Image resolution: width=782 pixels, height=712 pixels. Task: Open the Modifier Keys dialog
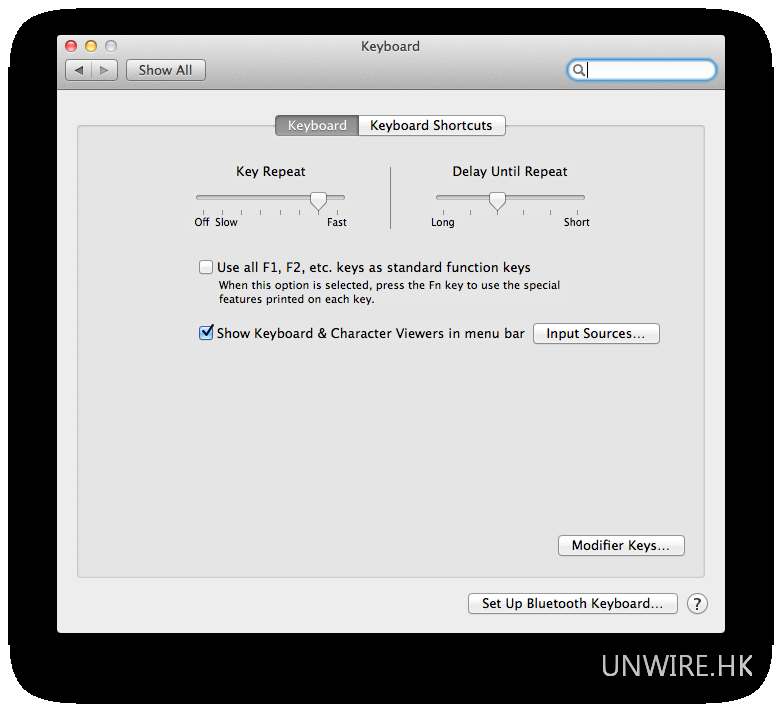(x=620, y=545)
